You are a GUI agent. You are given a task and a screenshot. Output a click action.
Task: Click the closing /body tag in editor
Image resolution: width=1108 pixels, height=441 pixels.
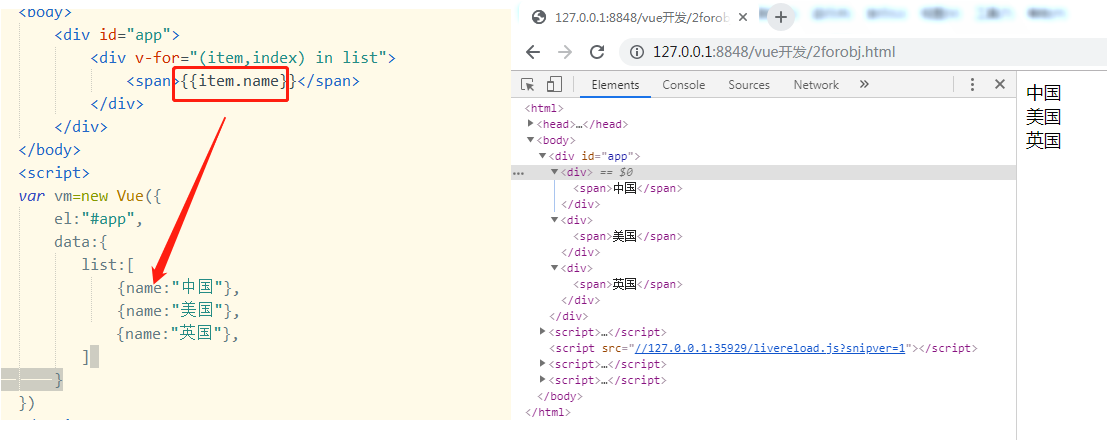50,150
